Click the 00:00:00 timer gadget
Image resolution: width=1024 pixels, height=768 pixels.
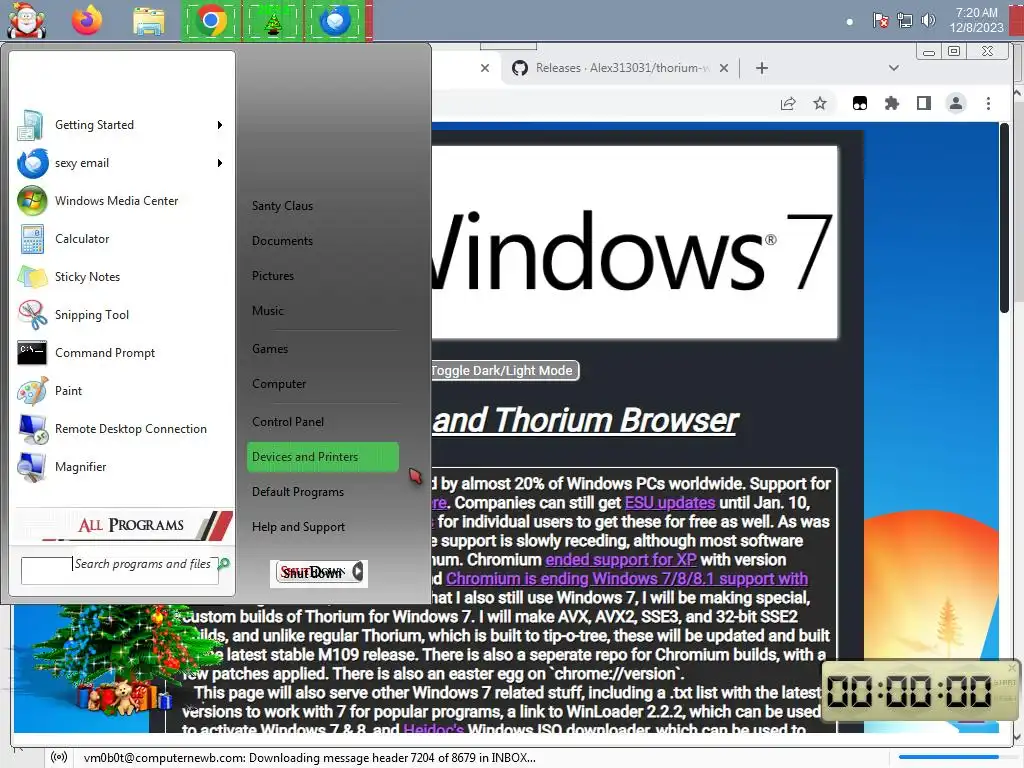920,691
